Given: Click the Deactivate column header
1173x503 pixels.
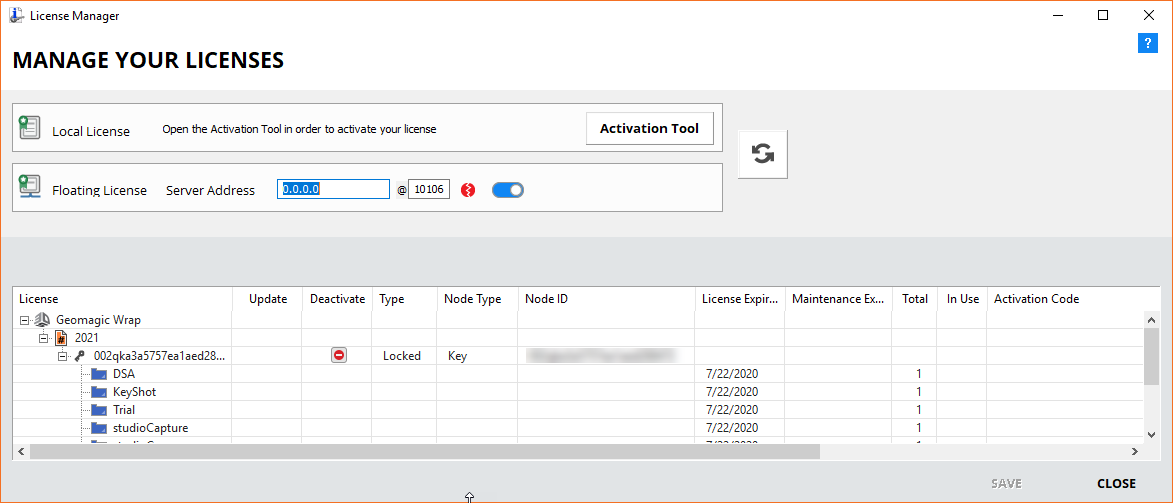Looking at the screenshot, I should click(x=337, y=299).
